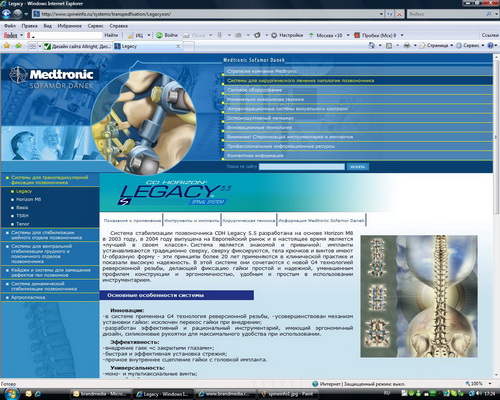Open the Файл menu
Image resolution: width=500 pixels, height=400 pixels.
[10, 26]
